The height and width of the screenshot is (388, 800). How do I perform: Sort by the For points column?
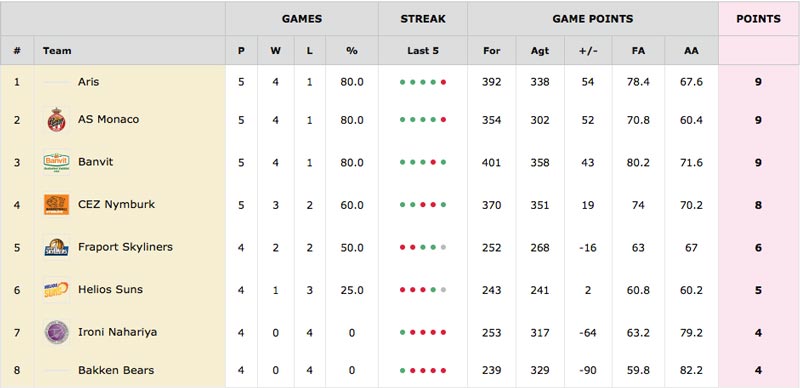pos(491,51)
